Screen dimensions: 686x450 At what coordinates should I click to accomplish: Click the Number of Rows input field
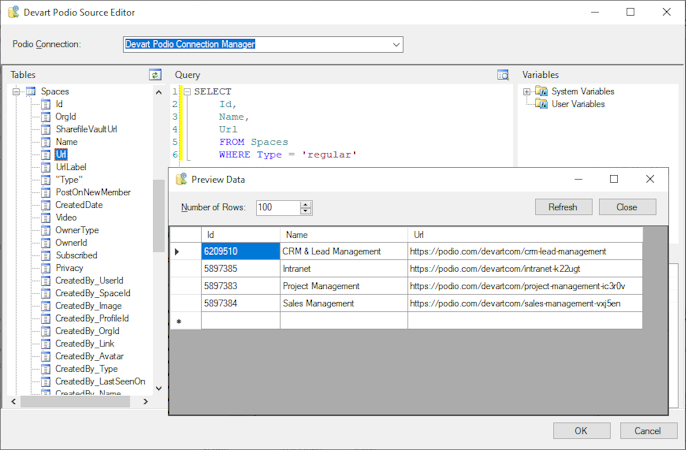(276, 208)
